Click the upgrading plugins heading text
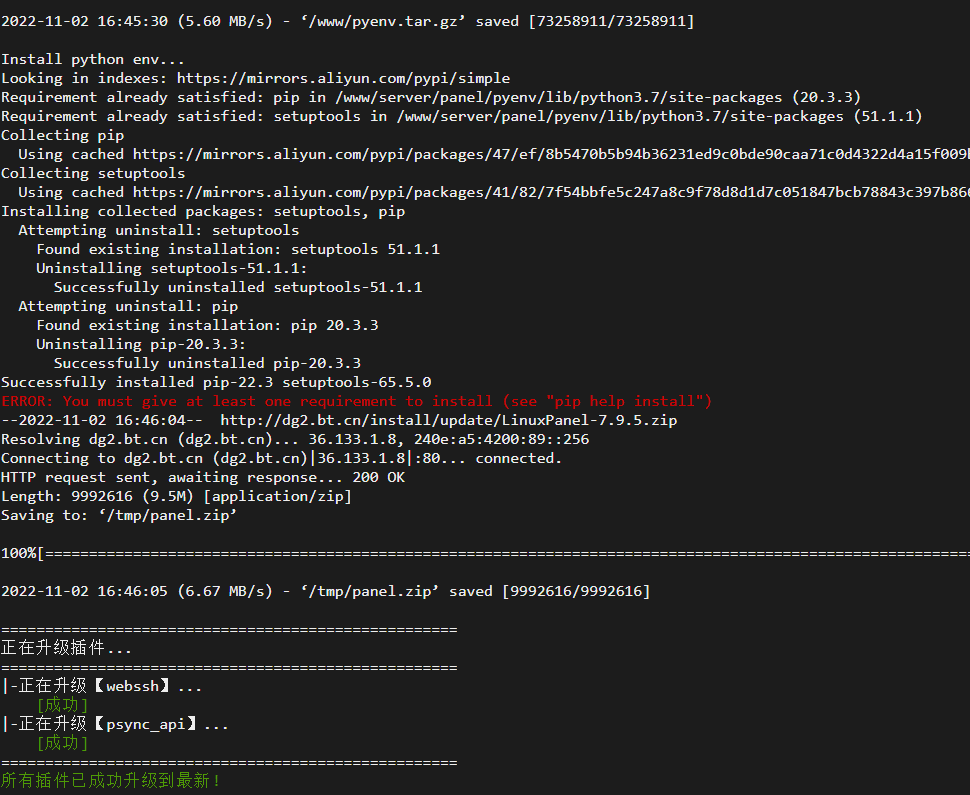Viewport: 970px width, 795px height. coord(66,648)
